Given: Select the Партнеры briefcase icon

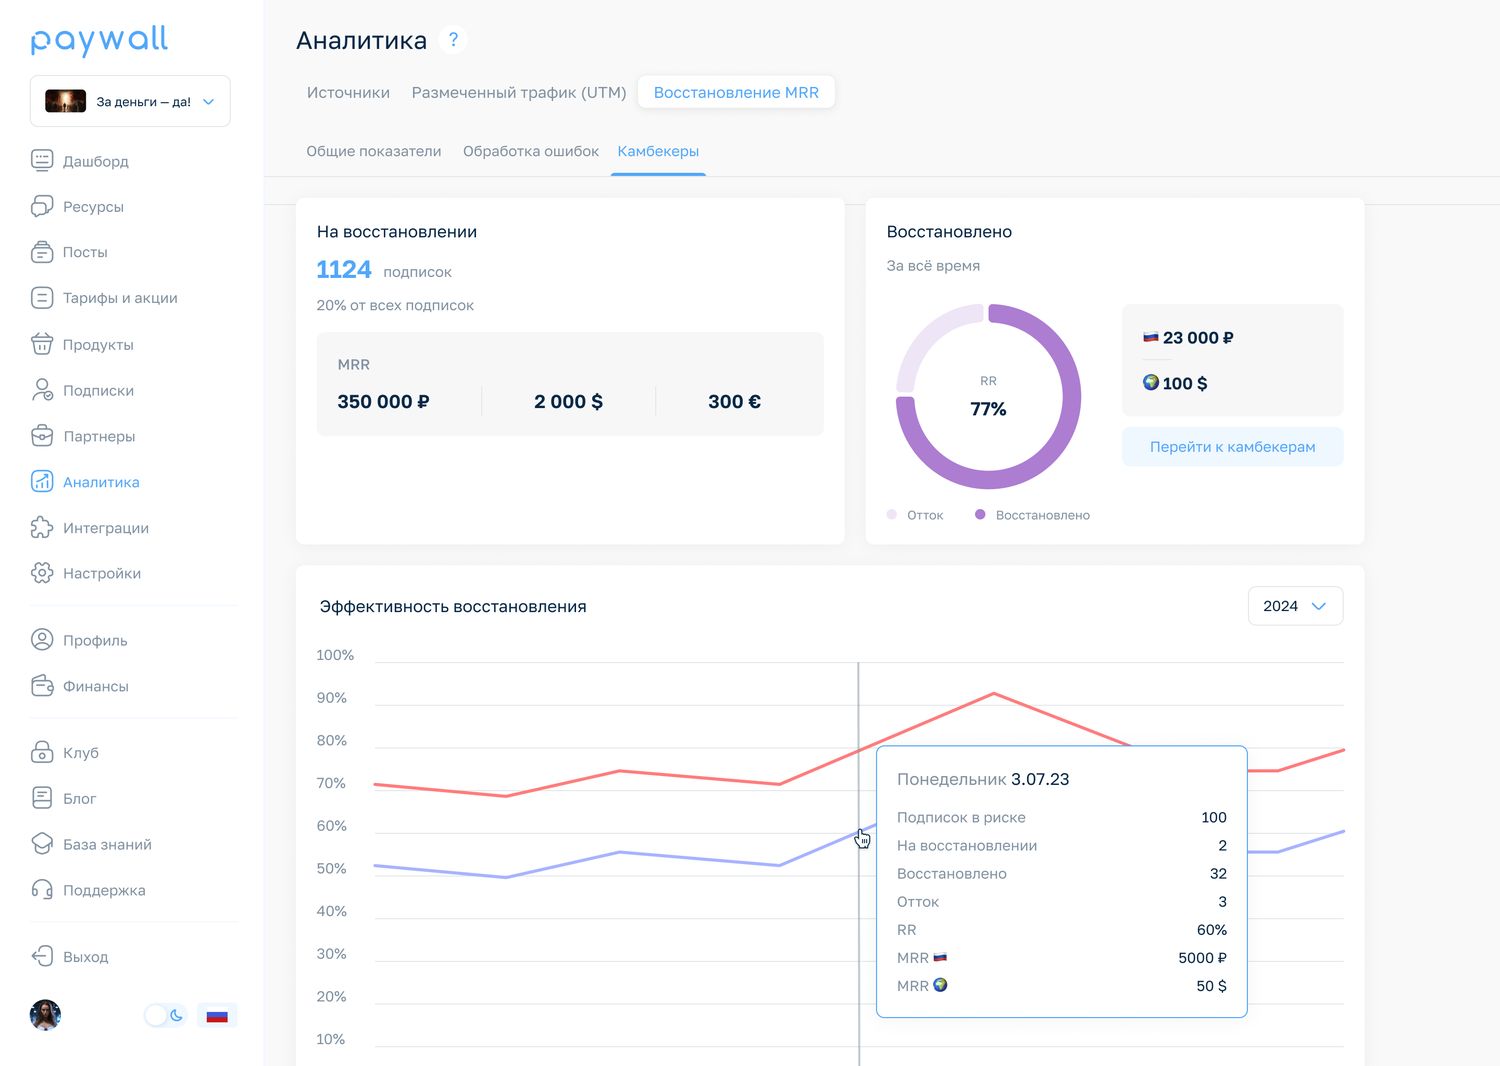Looking at the screenshot, I should tap(42, 436).
